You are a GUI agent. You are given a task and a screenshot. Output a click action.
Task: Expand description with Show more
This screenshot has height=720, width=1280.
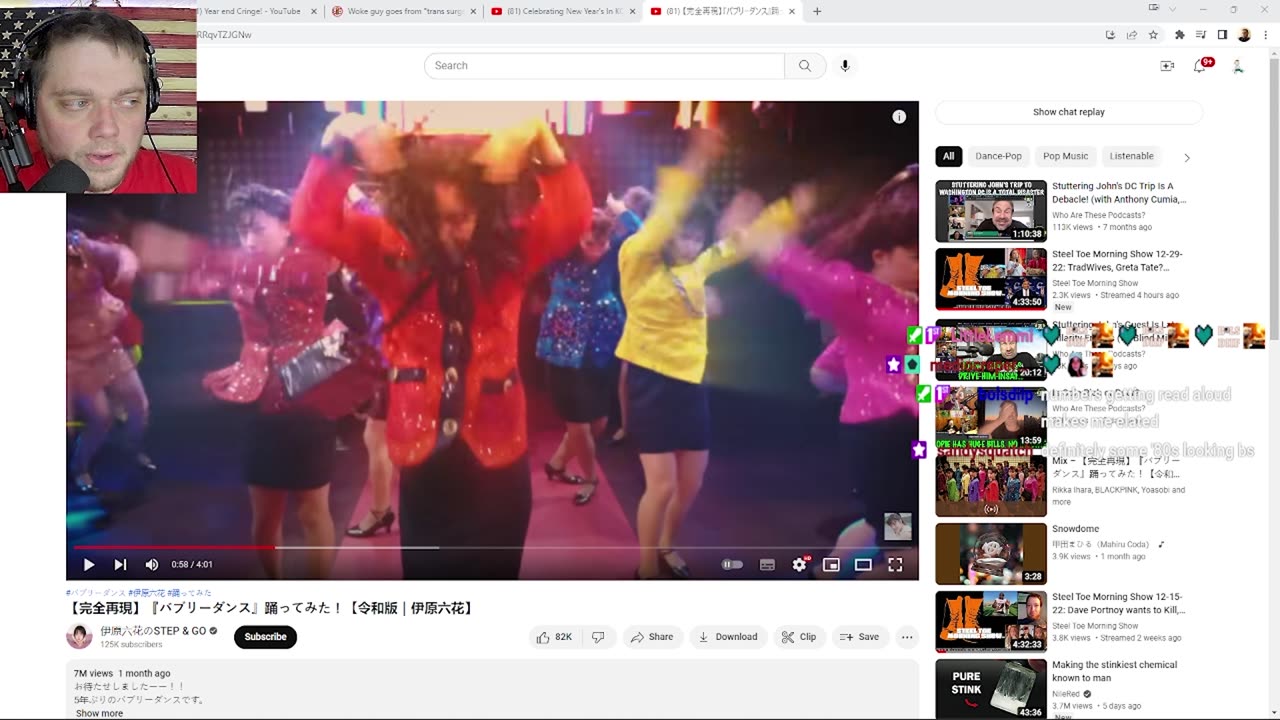pos(99,713)
